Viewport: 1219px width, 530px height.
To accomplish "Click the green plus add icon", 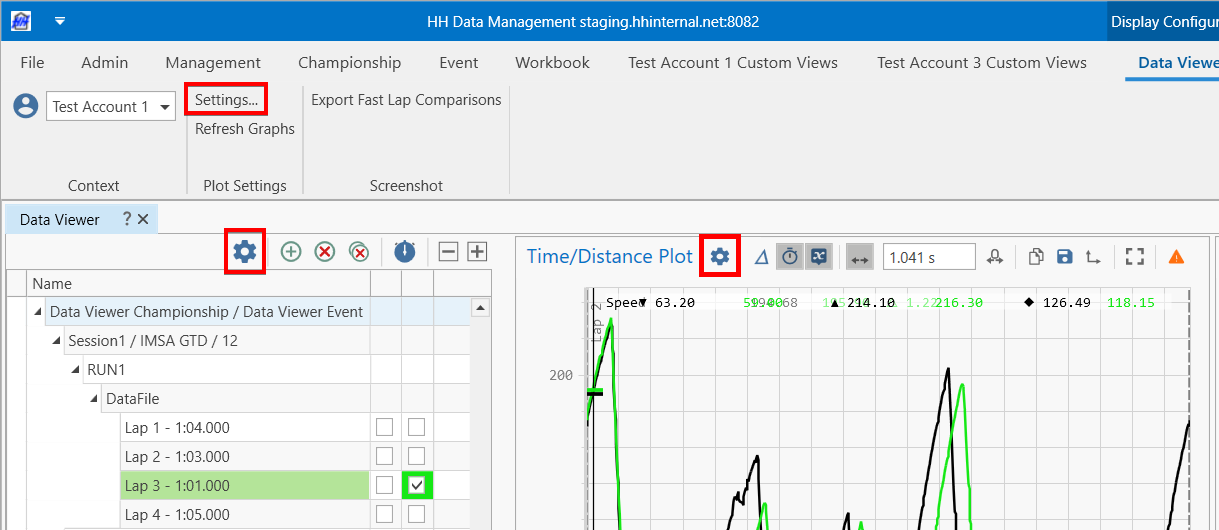I will coord(291,252).
